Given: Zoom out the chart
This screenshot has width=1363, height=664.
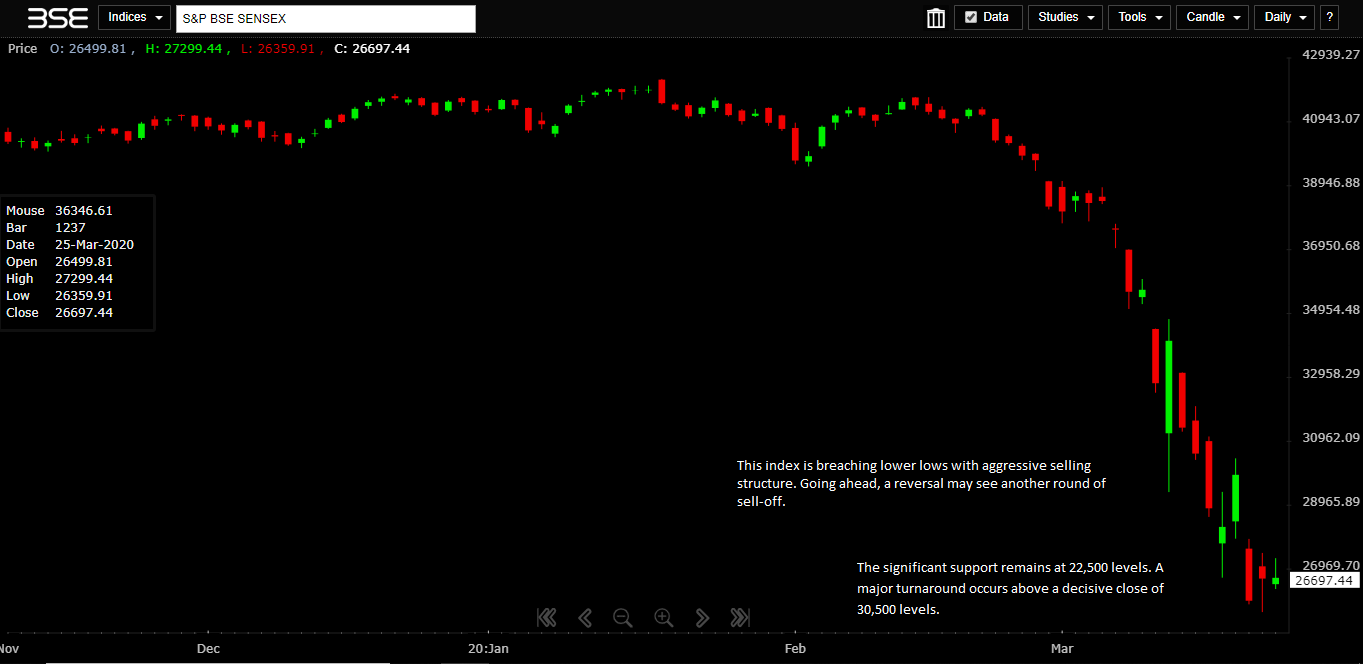Looking at the screenshot, I should click(622, 618).
